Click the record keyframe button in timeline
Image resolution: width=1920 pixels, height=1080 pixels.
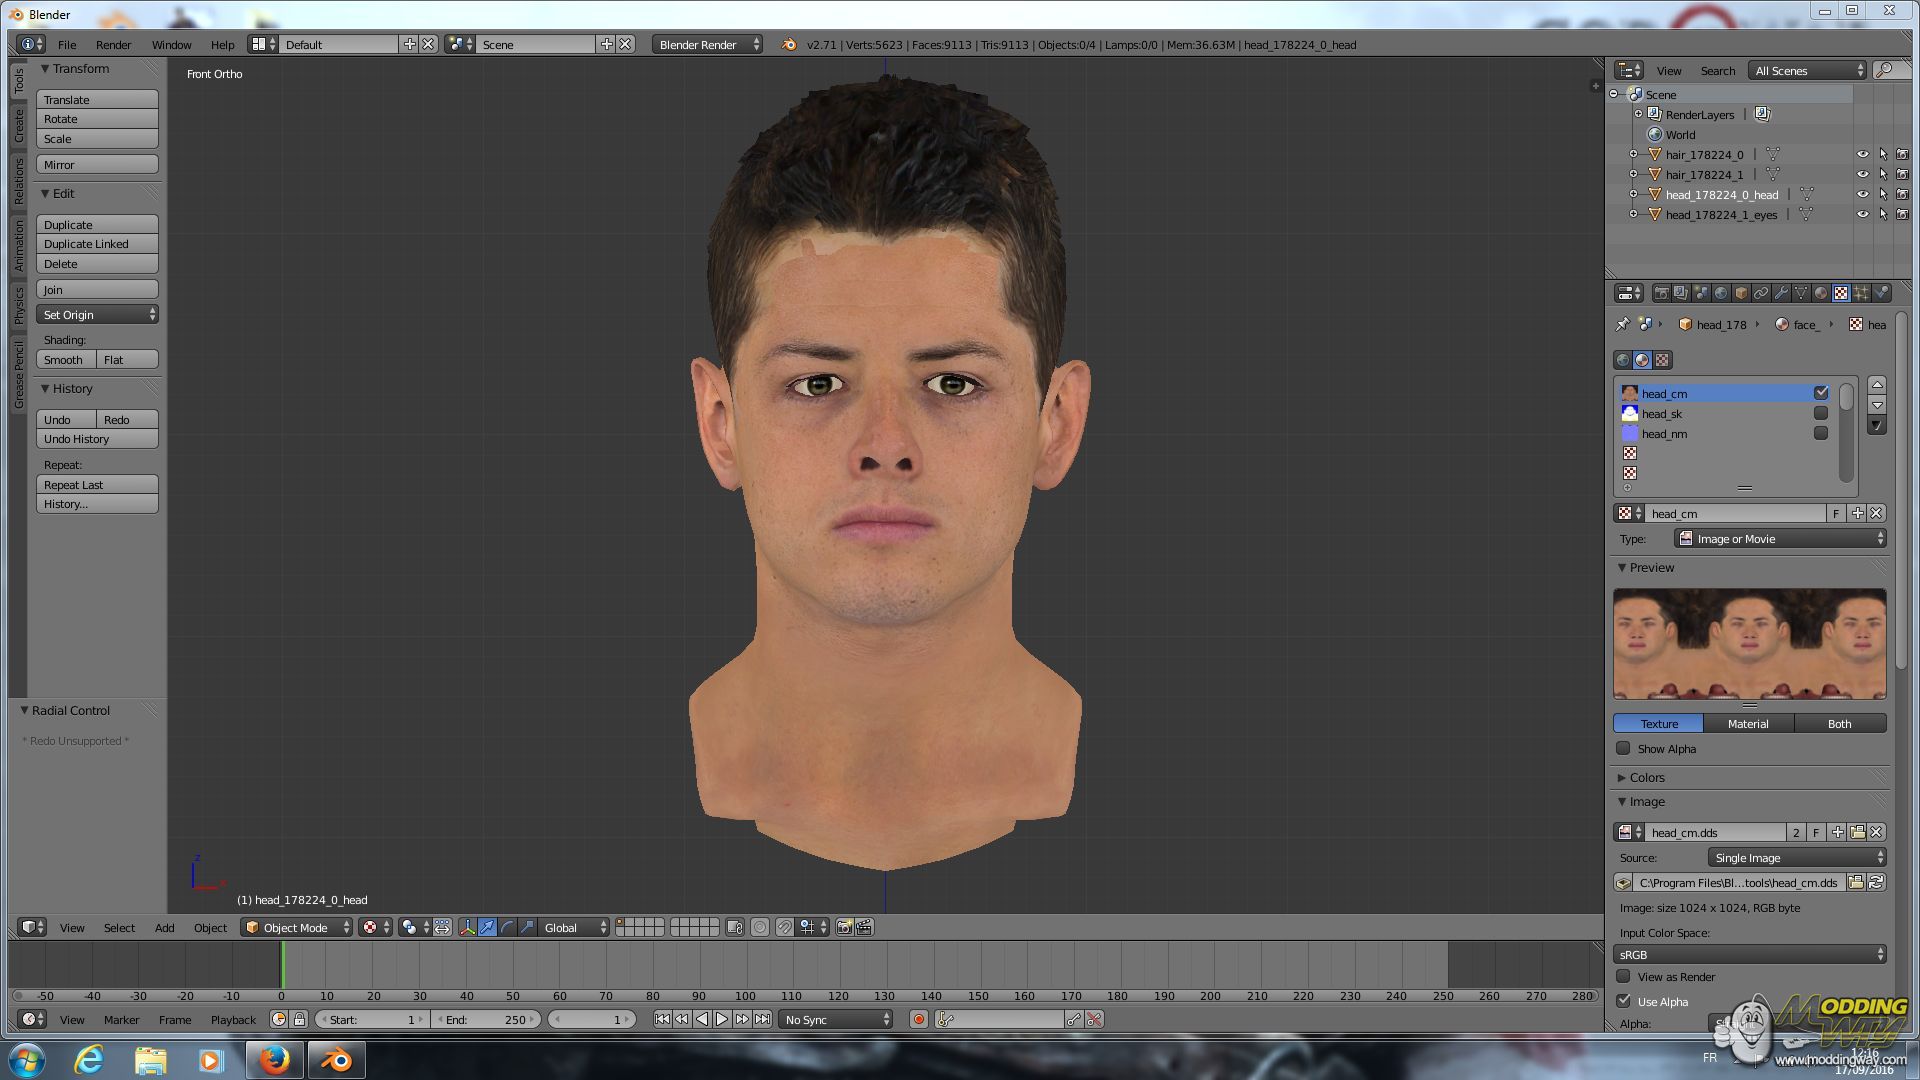click(x=918, y=1020)
